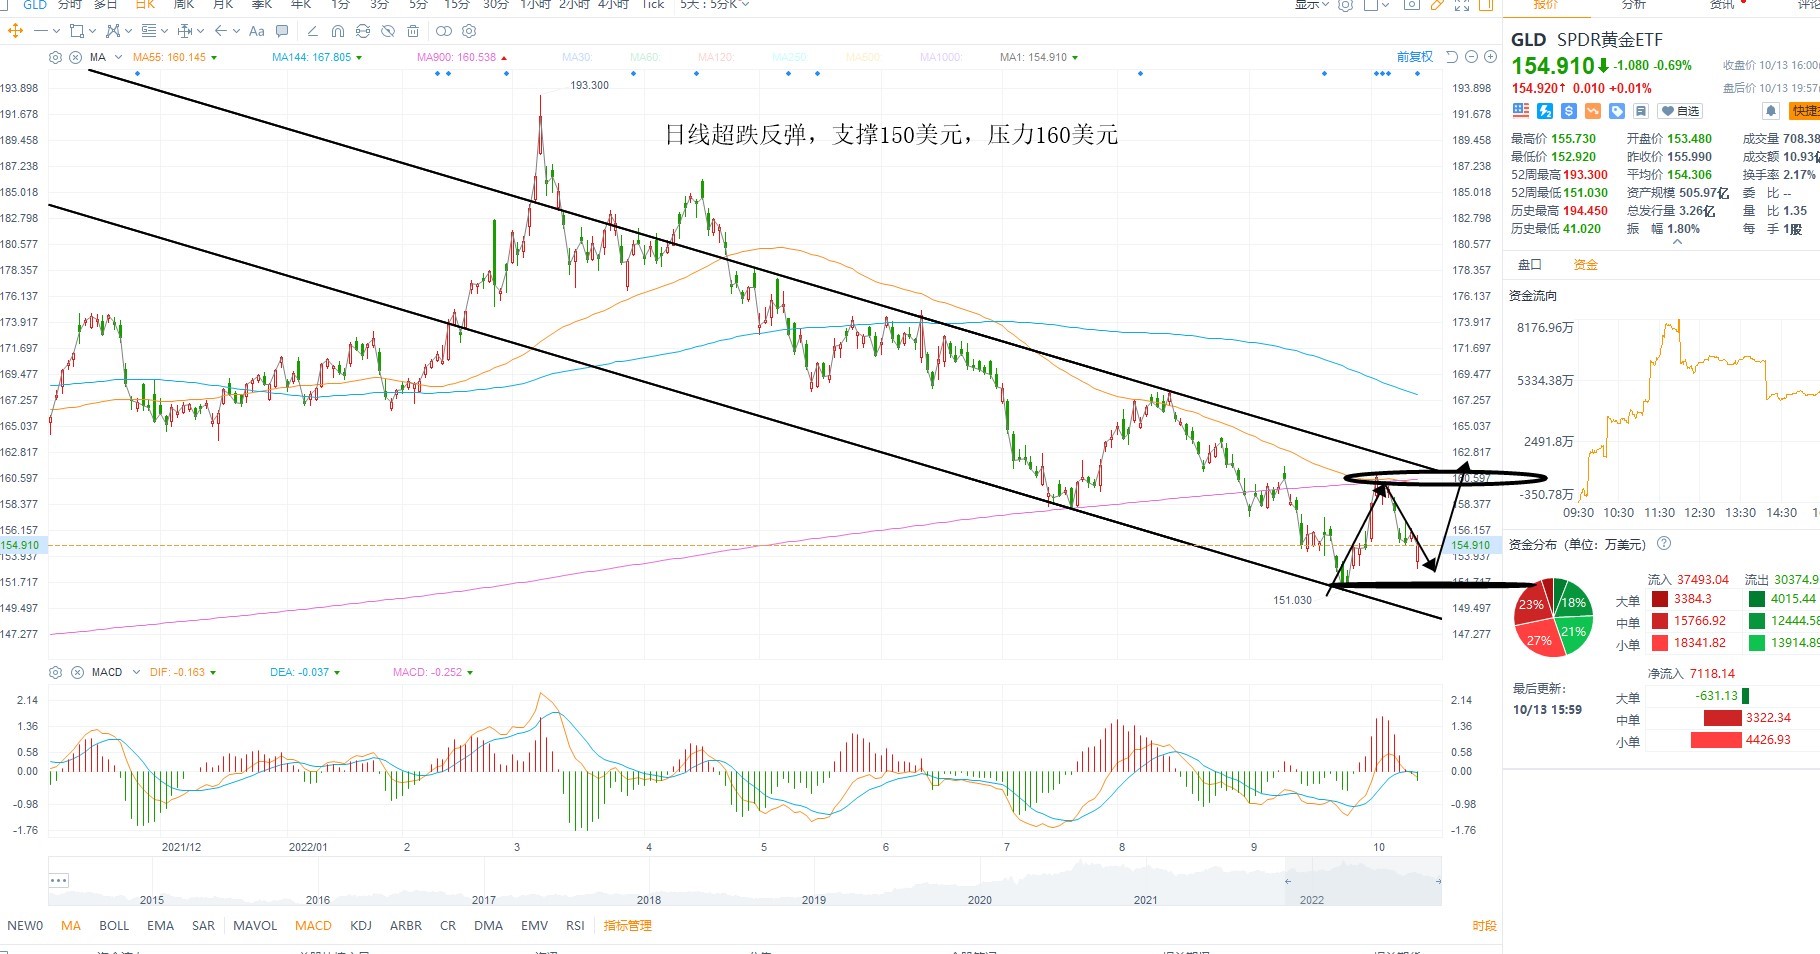Remove the MA indicator with its X
Viewport: 1820px width, 954px height.
point(75,57)
